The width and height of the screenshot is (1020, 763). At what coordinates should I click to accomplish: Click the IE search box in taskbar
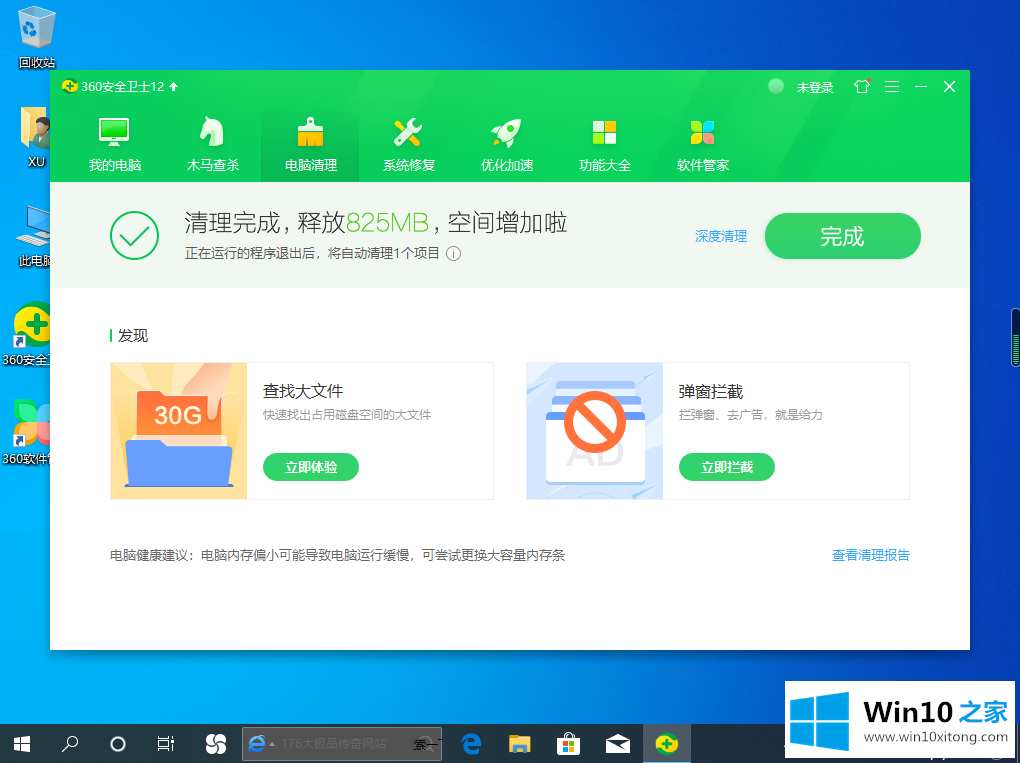coord(342,743)
